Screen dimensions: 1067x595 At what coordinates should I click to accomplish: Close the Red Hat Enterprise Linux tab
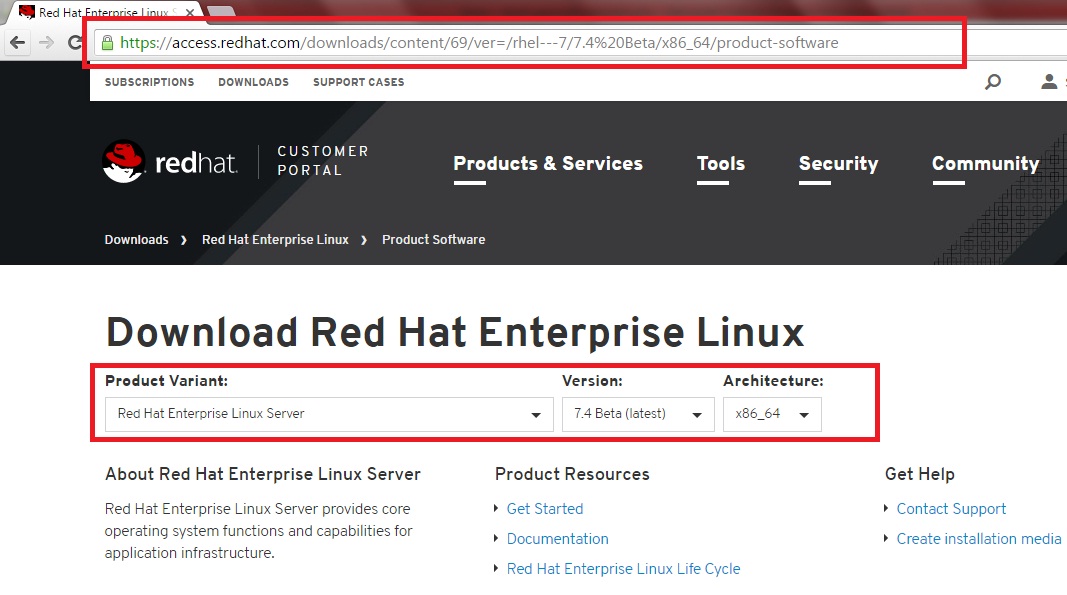click(190, 12)
